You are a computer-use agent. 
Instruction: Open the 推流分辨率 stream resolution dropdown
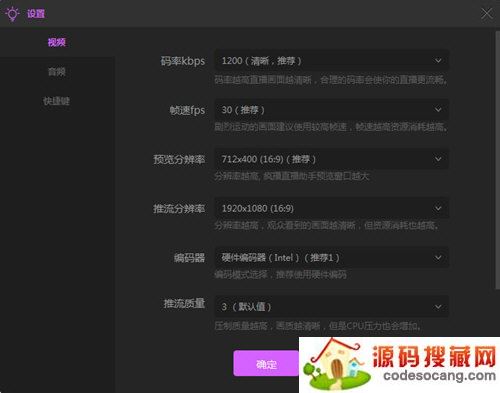coord(331,208)
